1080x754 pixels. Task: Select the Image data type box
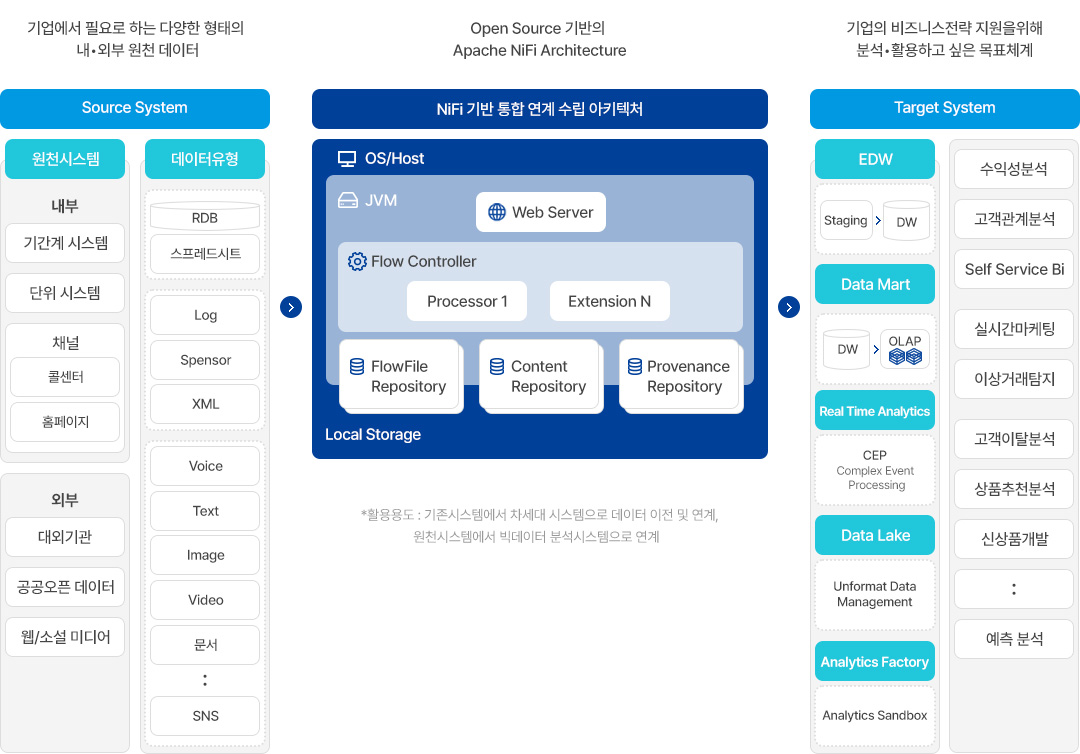205,555
